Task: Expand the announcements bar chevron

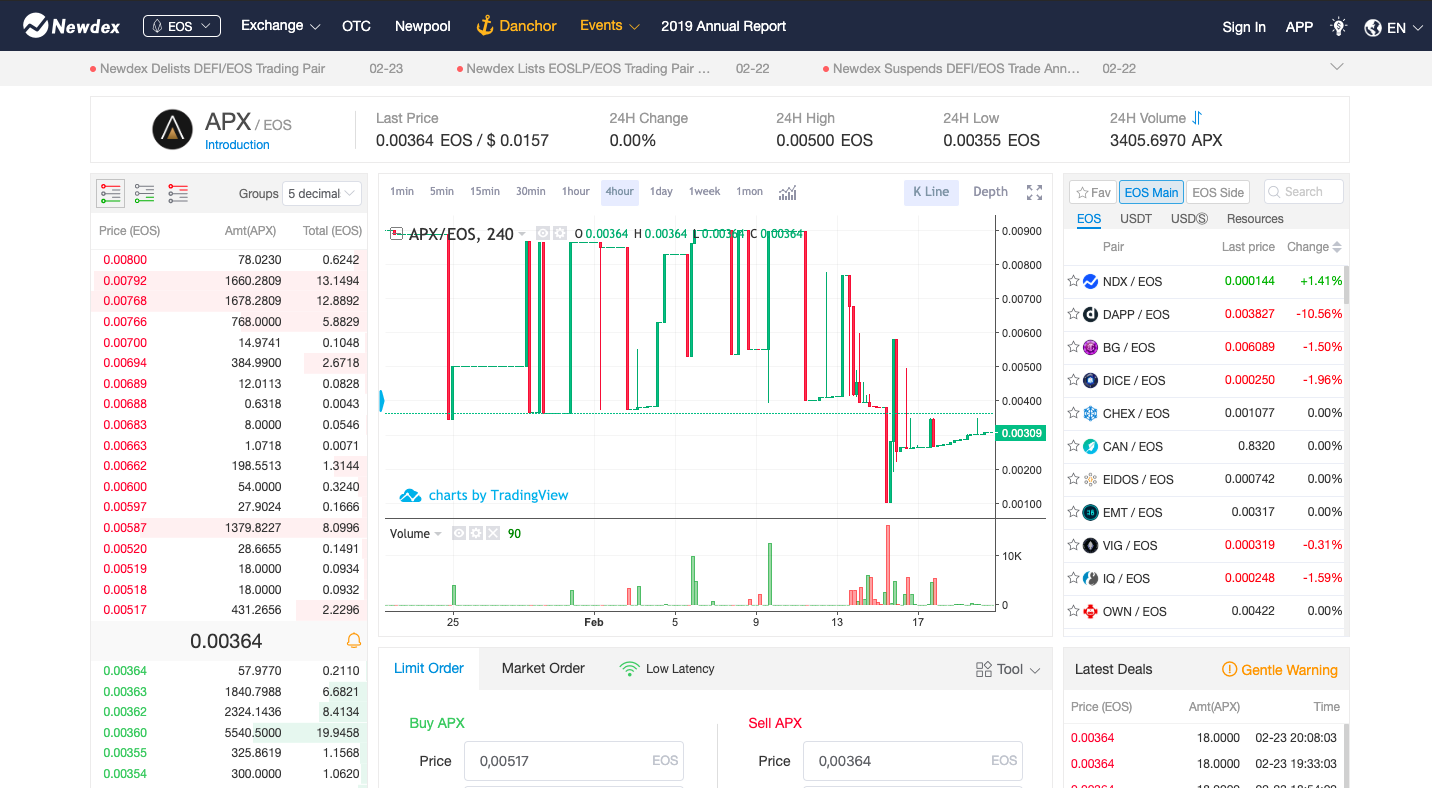Action: click(x=1337, y=66)
